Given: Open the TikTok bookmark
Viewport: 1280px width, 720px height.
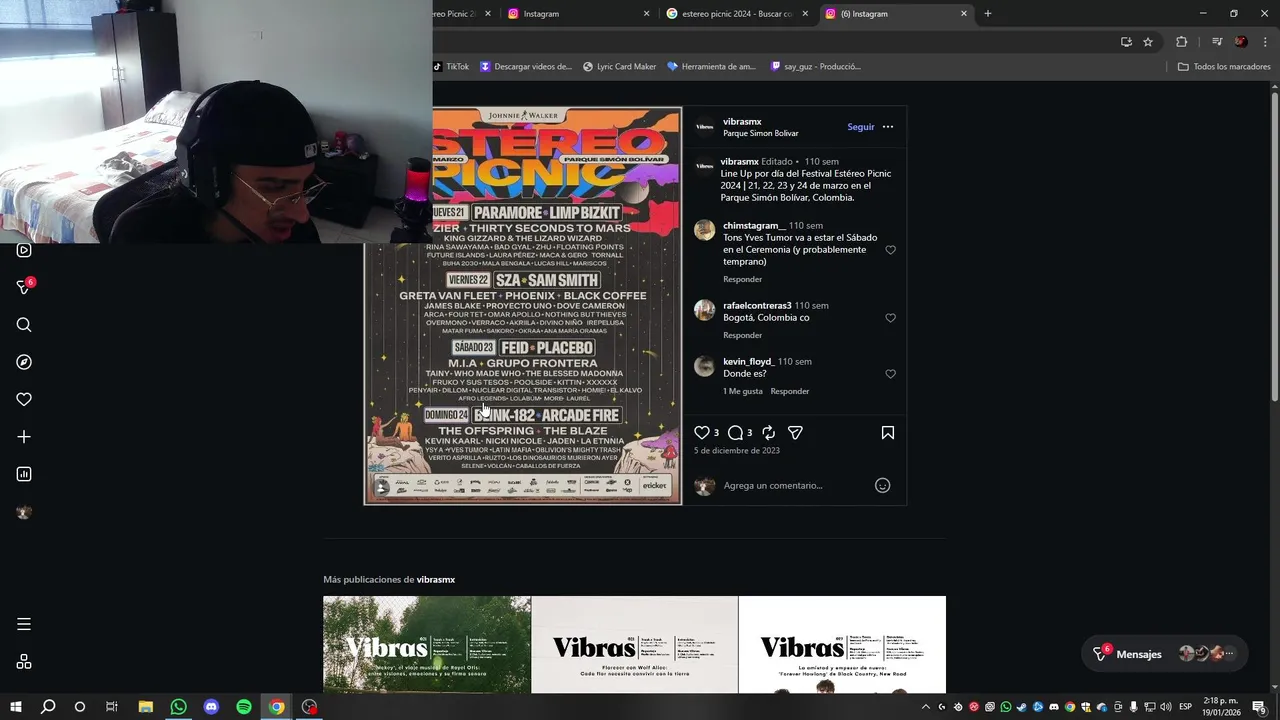Looking at the screenshot, I should pos(451,67).
